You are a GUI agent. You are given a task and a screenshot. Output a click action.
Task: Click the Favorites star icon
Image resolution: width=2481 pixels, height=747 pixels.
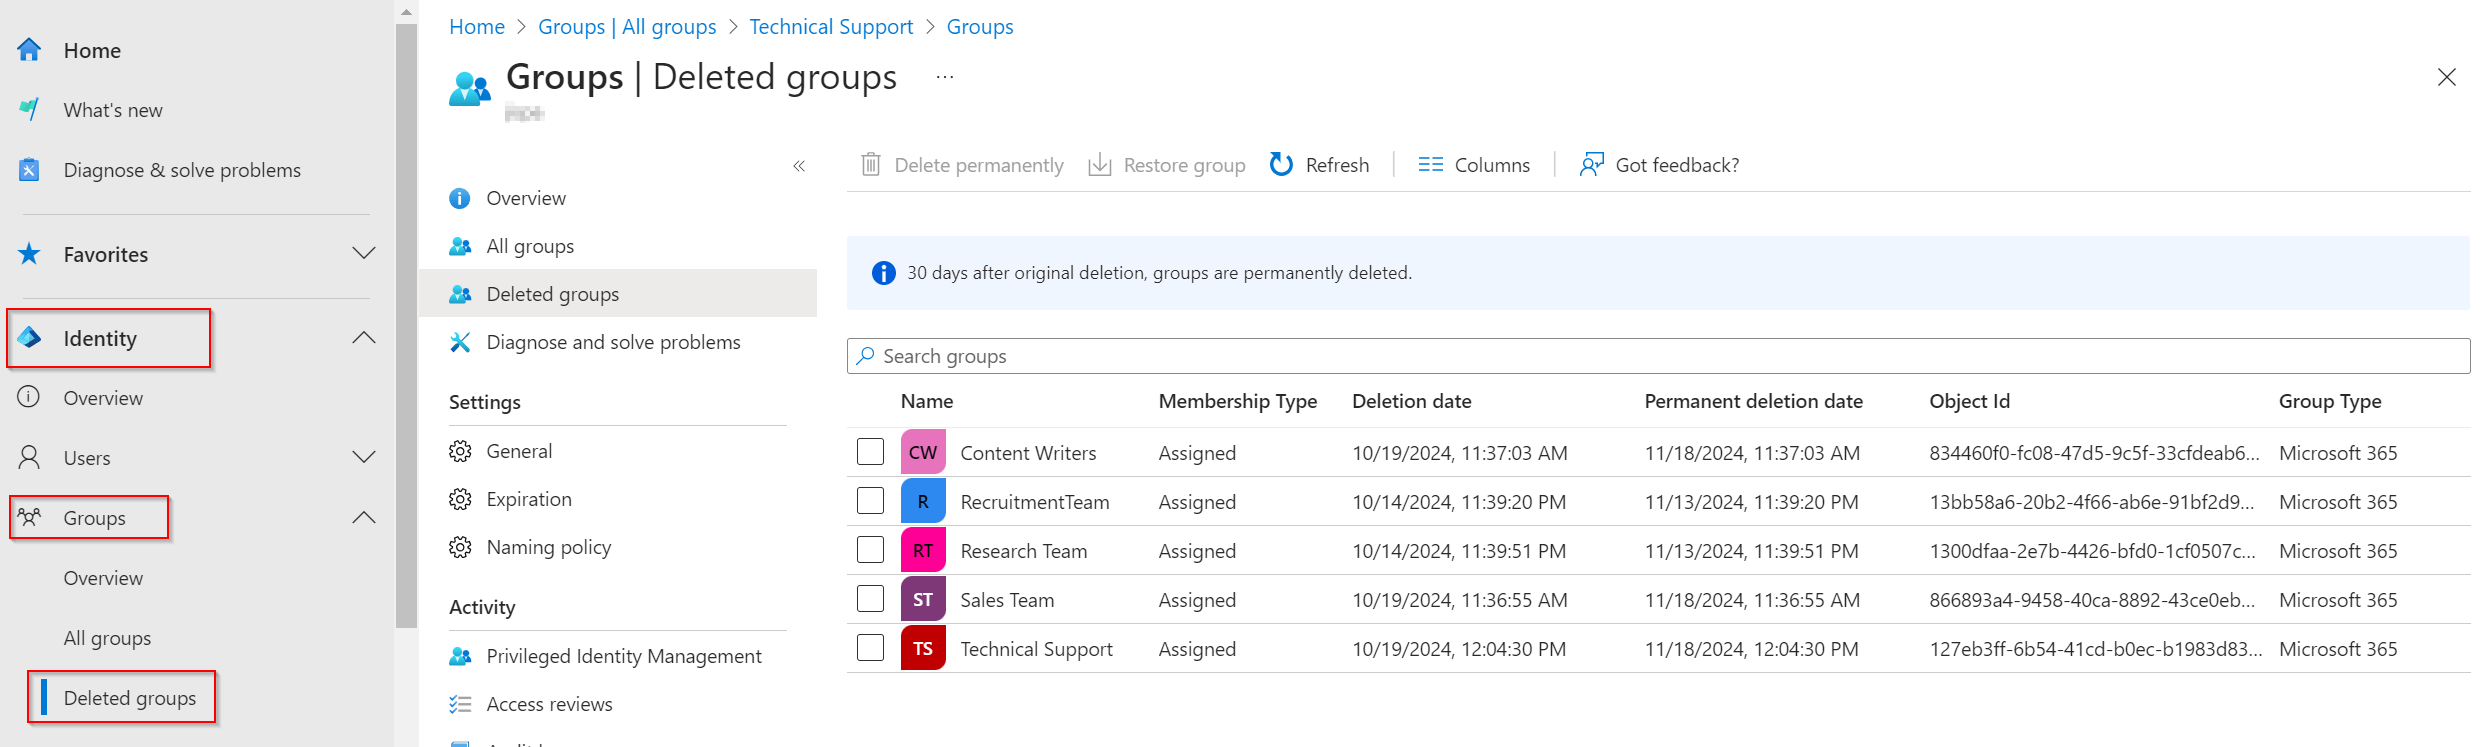[29, 254]
